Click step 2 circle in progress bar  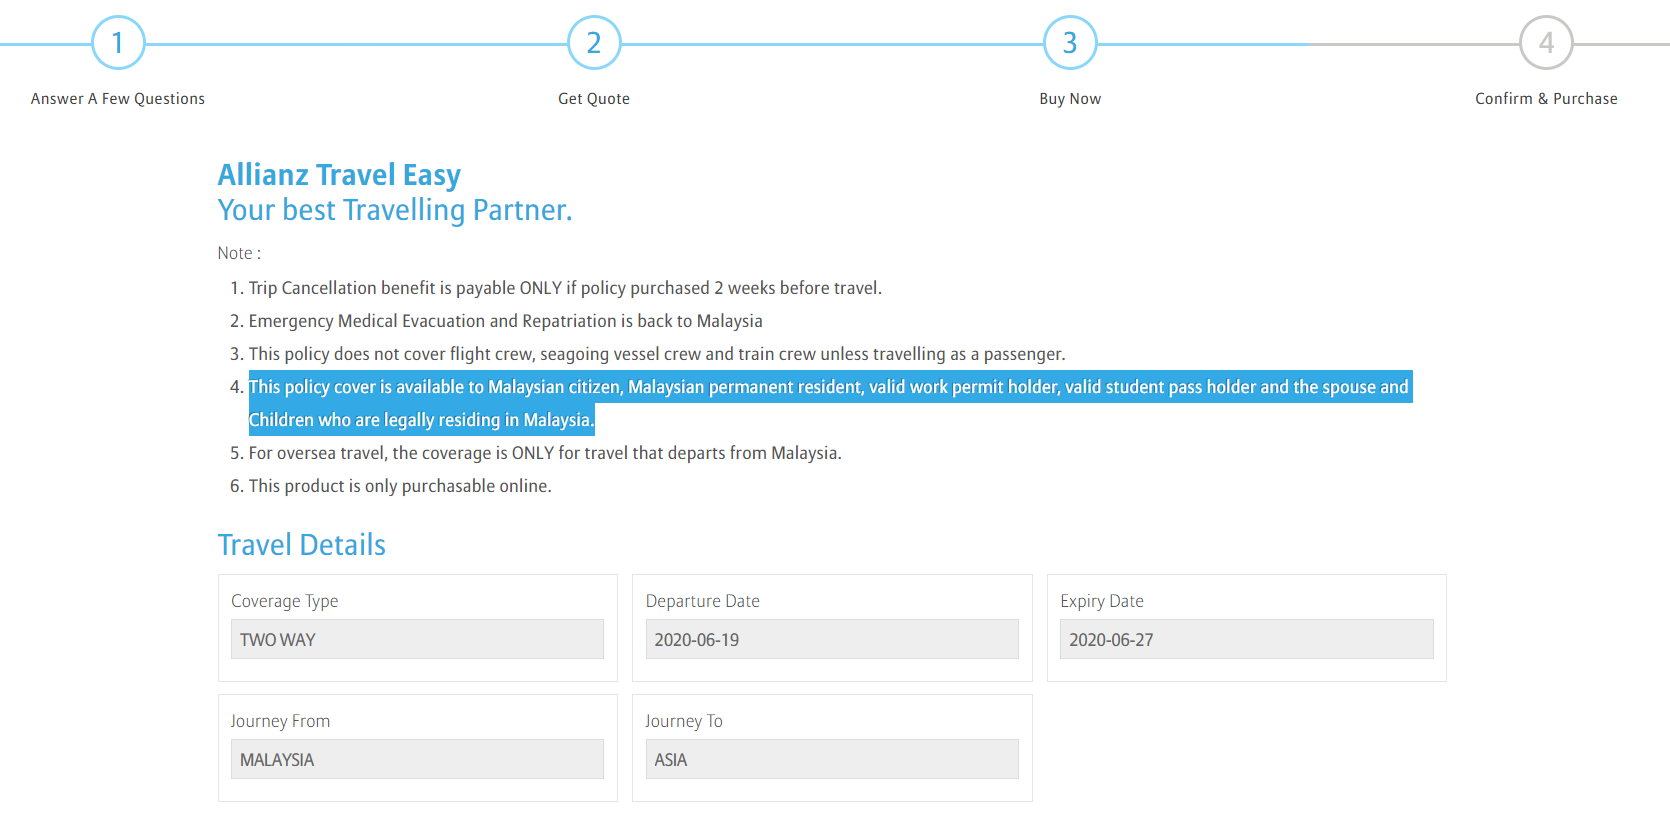click(x=594, y=43)
